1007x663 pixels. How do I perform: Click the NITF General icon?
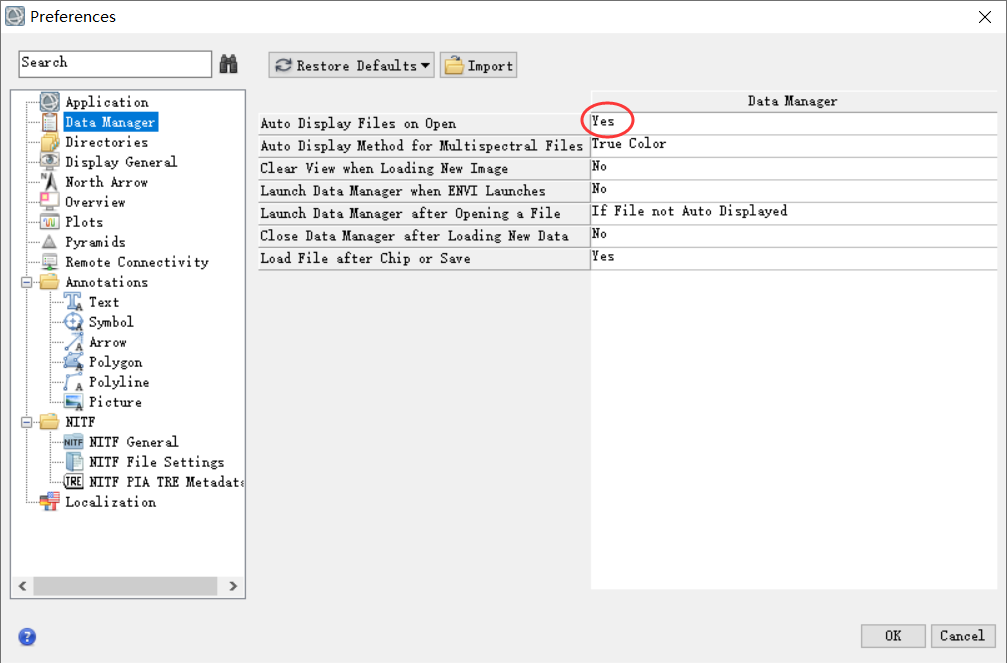coord(73,442)
